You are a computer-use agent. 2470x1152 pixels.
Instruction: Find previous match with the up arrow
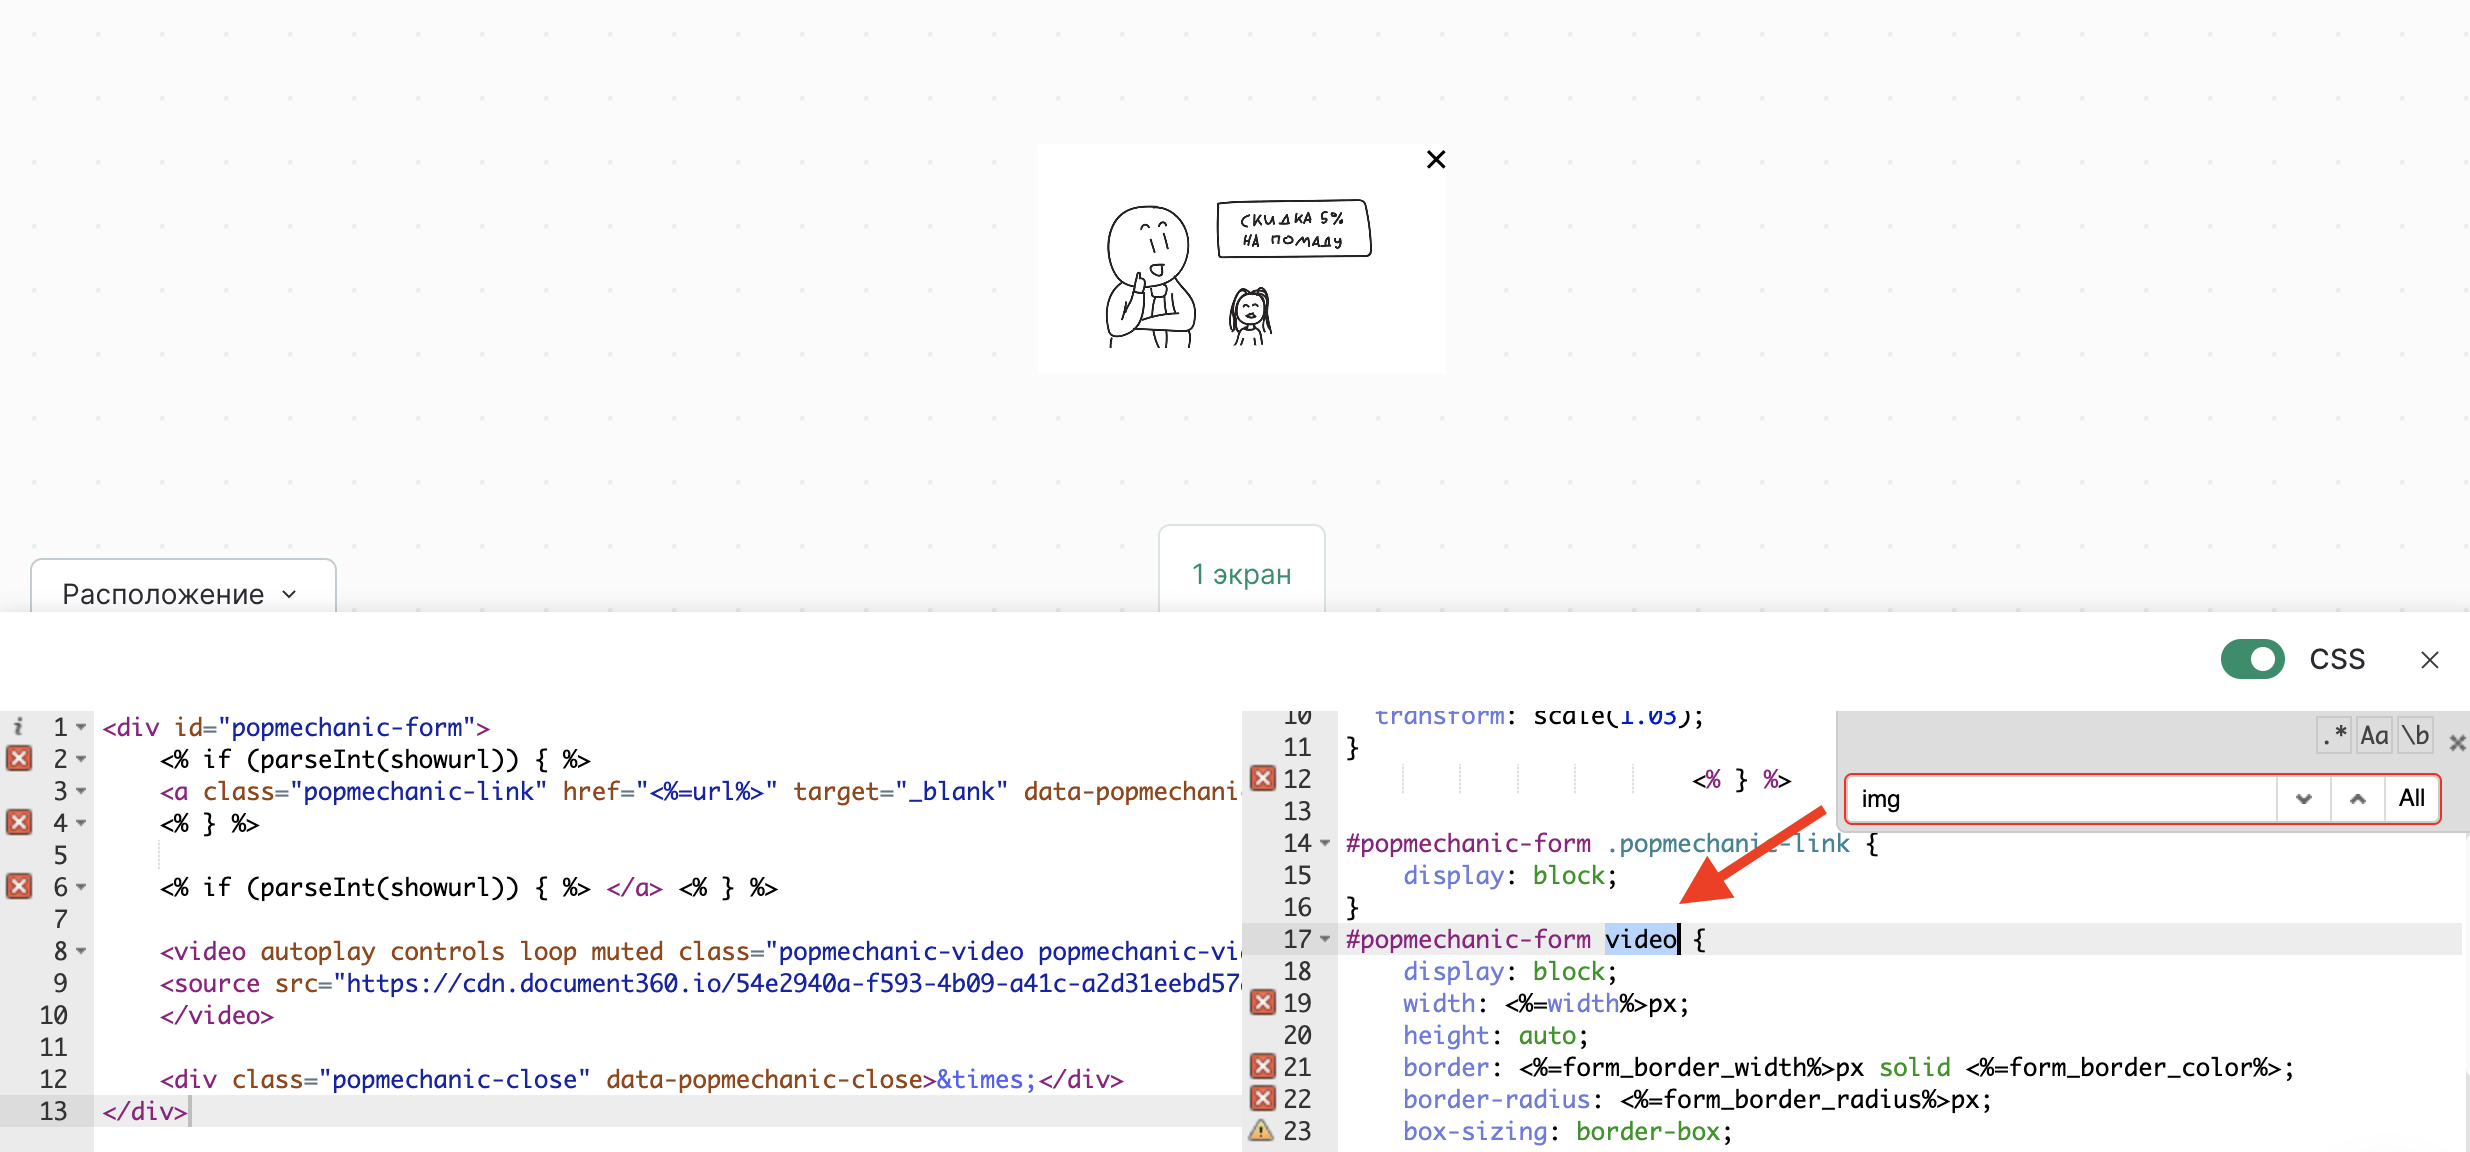point(2357,798)
